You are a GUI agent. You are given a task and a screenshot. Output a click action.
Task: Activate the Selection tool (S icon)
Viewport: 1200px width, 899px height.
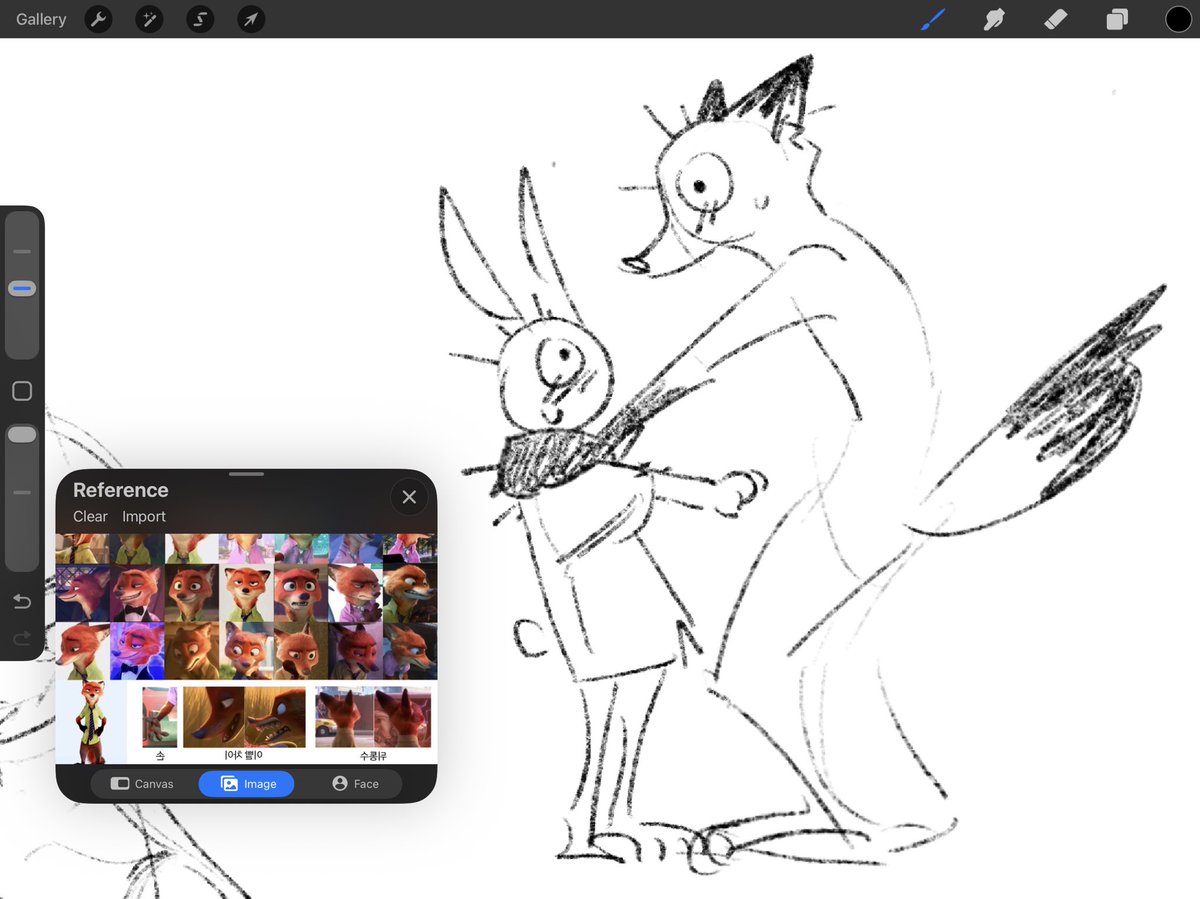(x=200, y=19)
